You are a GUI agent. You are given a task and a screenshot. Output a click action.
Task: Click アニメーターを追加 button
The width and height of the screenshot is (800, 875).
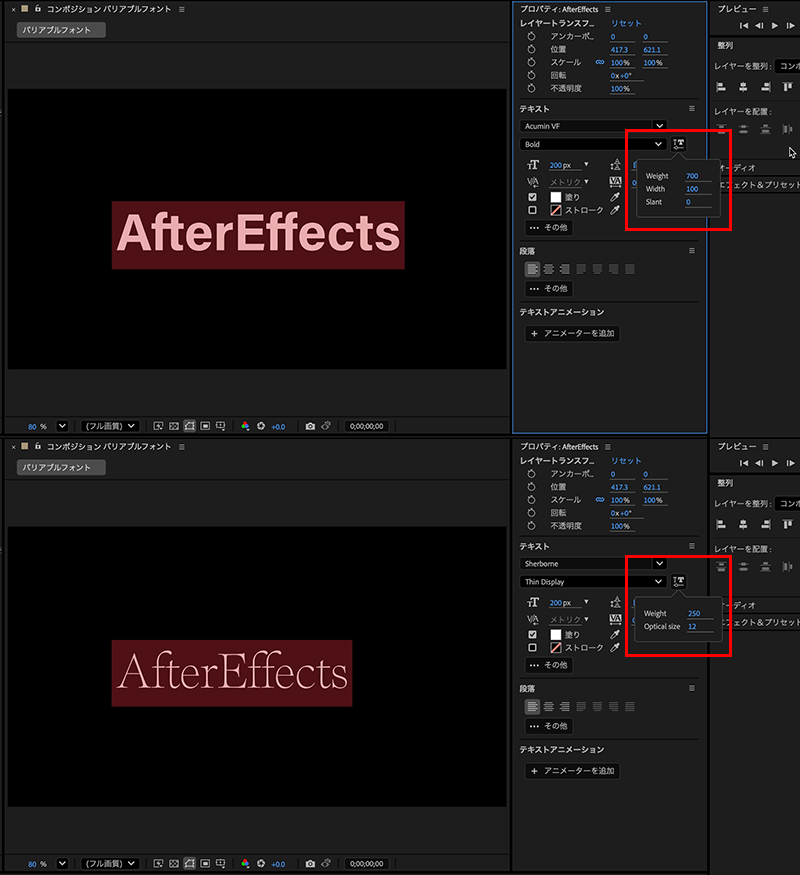pyautogui.click(x=572, y=333)
